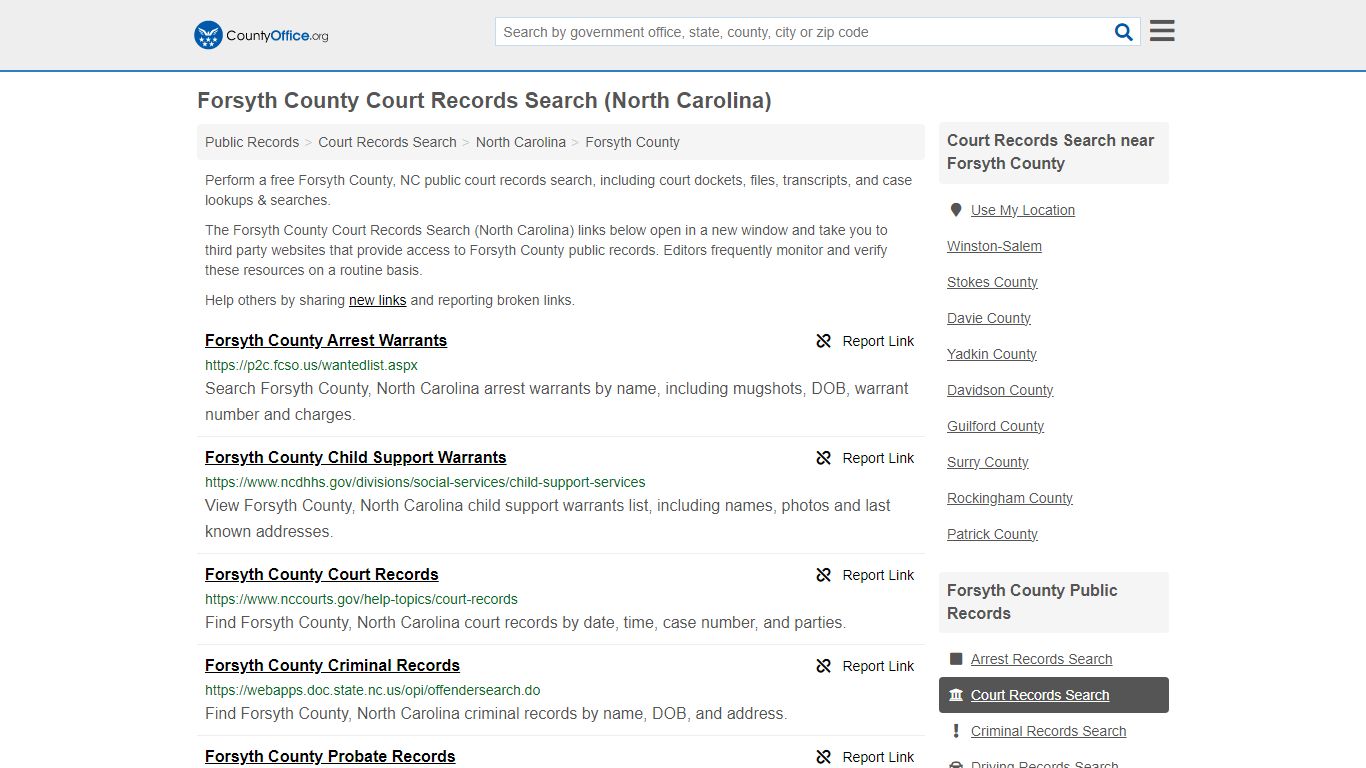Report the Child Support Warrants link
Image resolution: width=1366 pixels, height=768 pixels.
[x=865, y=458]
